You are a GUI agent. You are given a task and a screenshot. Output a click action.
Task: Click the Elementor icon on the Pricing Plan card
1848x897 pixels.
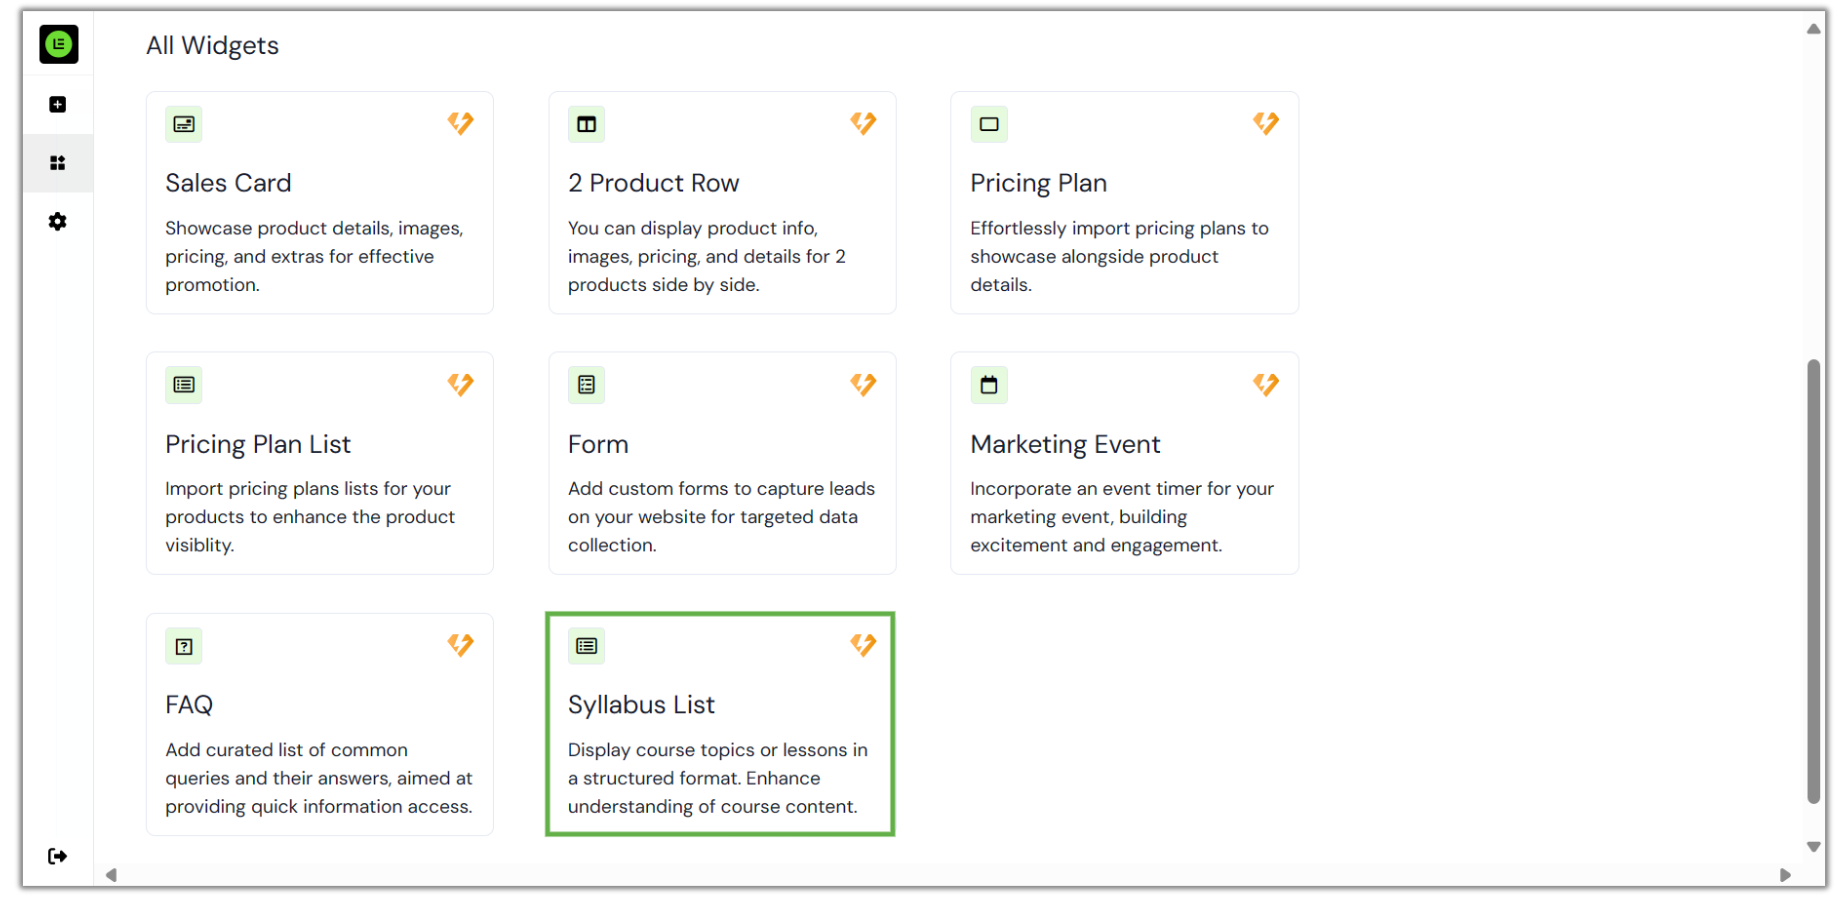coord(1265,123)
